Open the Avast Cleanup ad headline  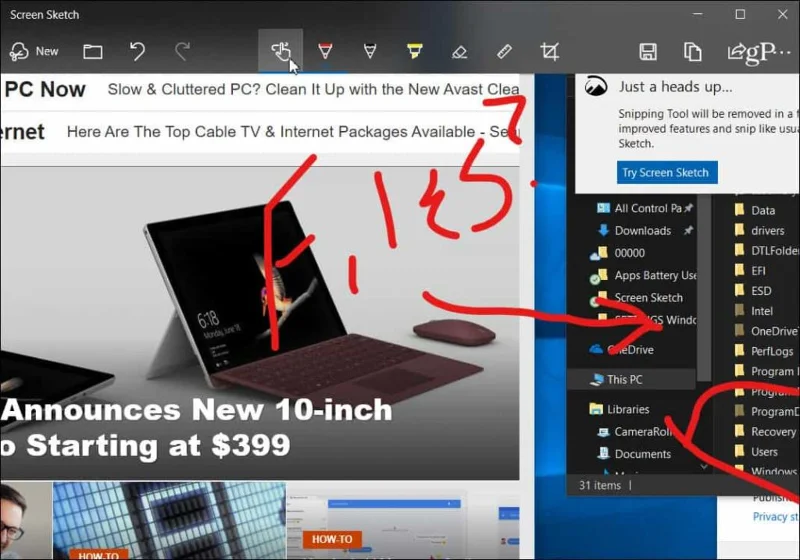tap(313, 89)
